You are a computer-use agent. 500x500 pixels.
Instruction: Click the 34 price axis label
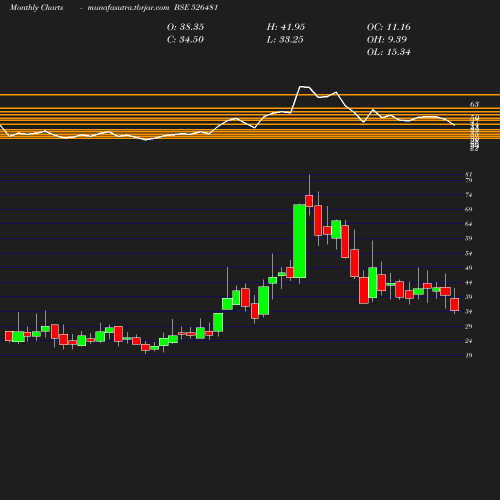[x=469, y=312]
